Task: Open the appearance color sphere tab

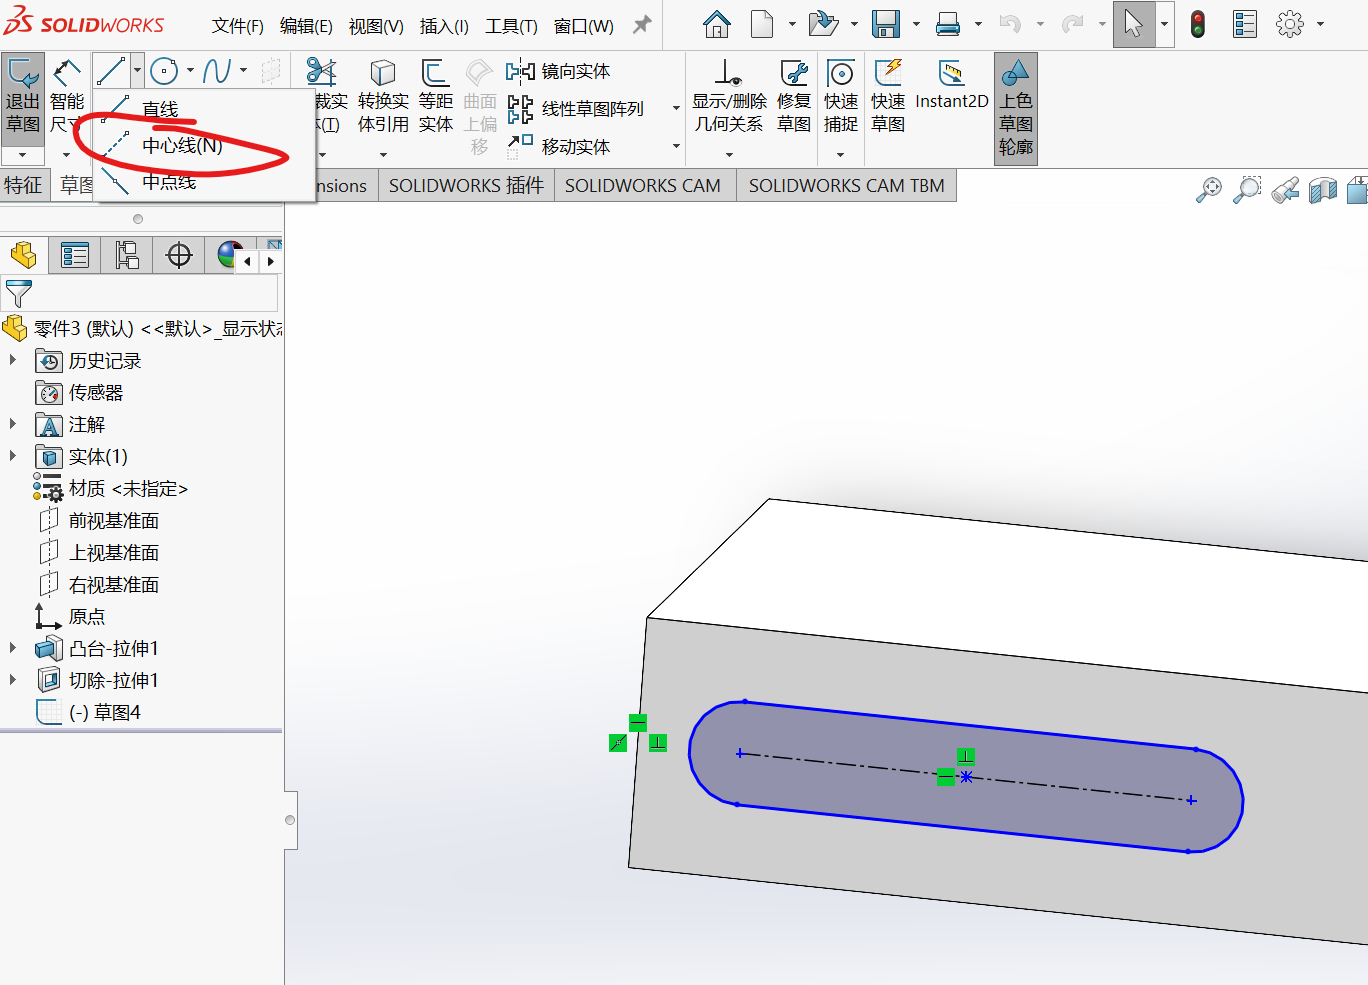Action: 229,255
